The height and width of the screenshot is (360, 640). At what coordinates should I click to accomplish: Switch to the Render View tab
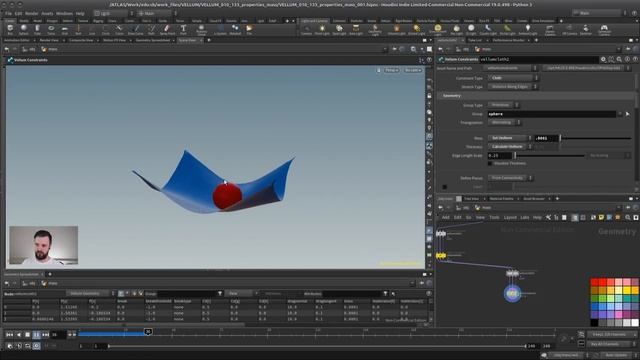pyautogui.click(x=49, y=40)
